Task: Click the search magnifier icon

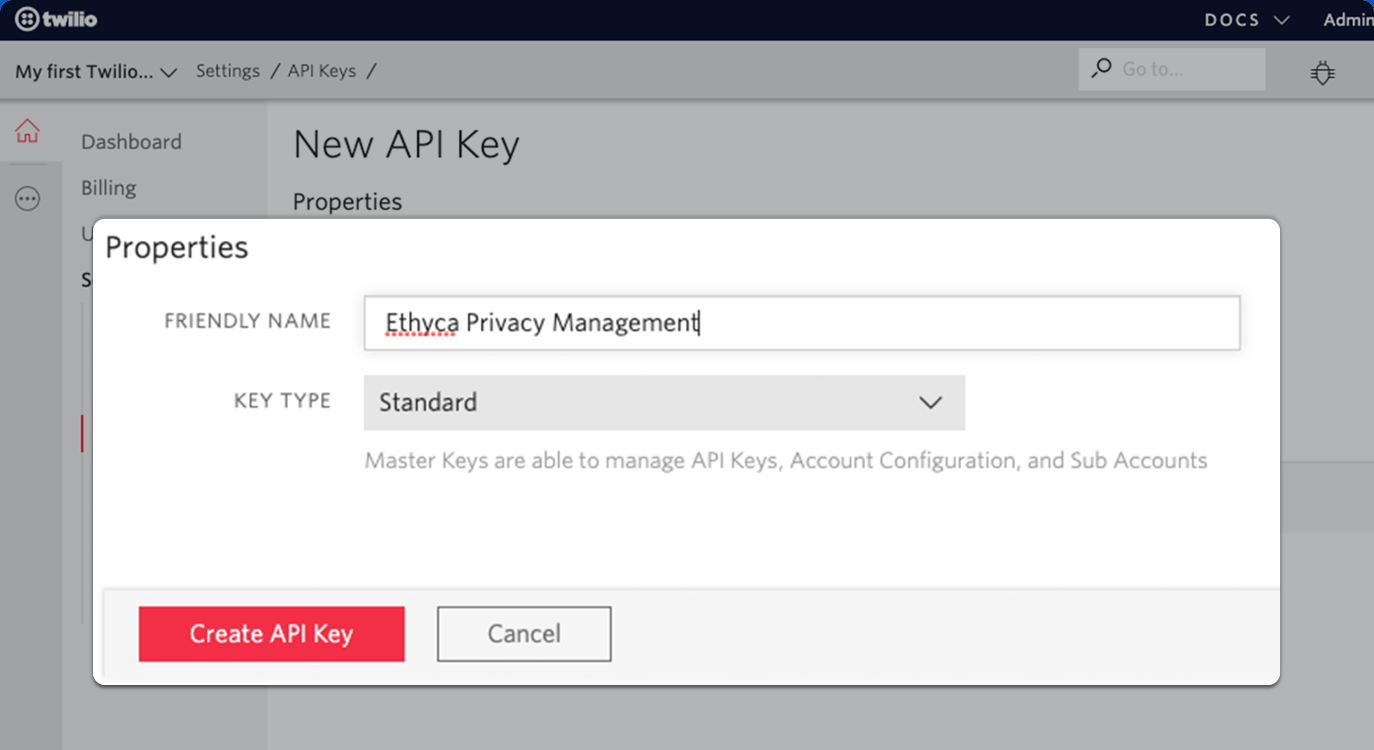Action: tap(1101, 68)
